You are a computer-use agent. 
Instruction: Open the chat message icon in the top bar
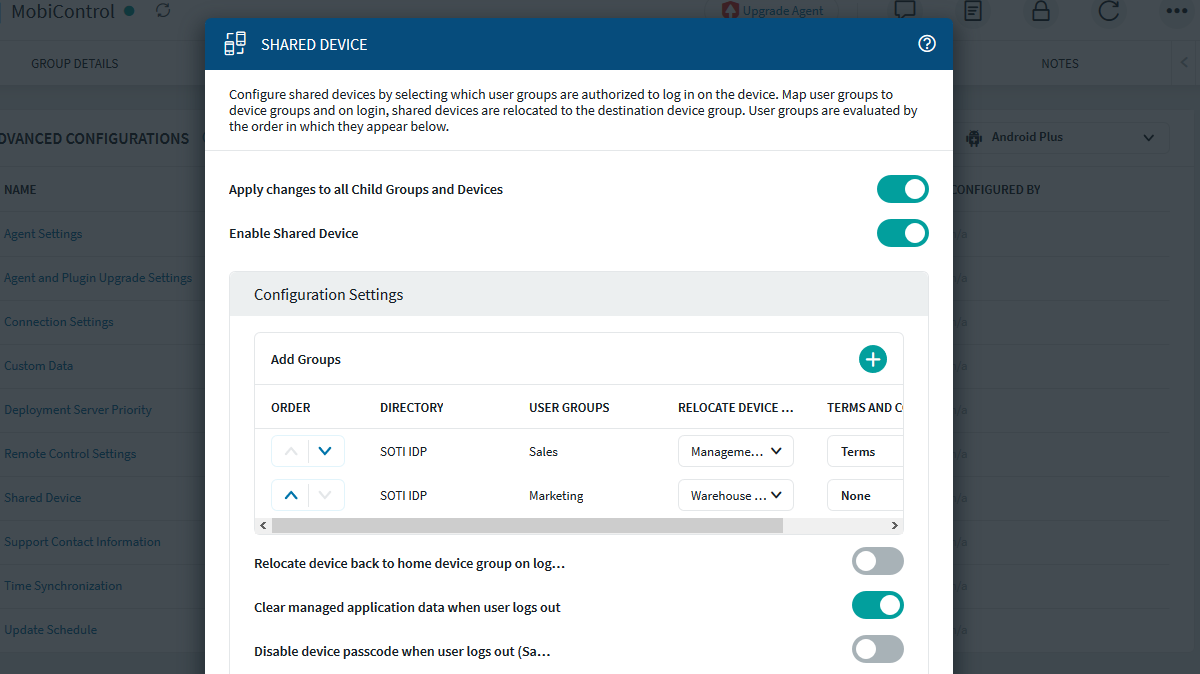pos(905,11)
